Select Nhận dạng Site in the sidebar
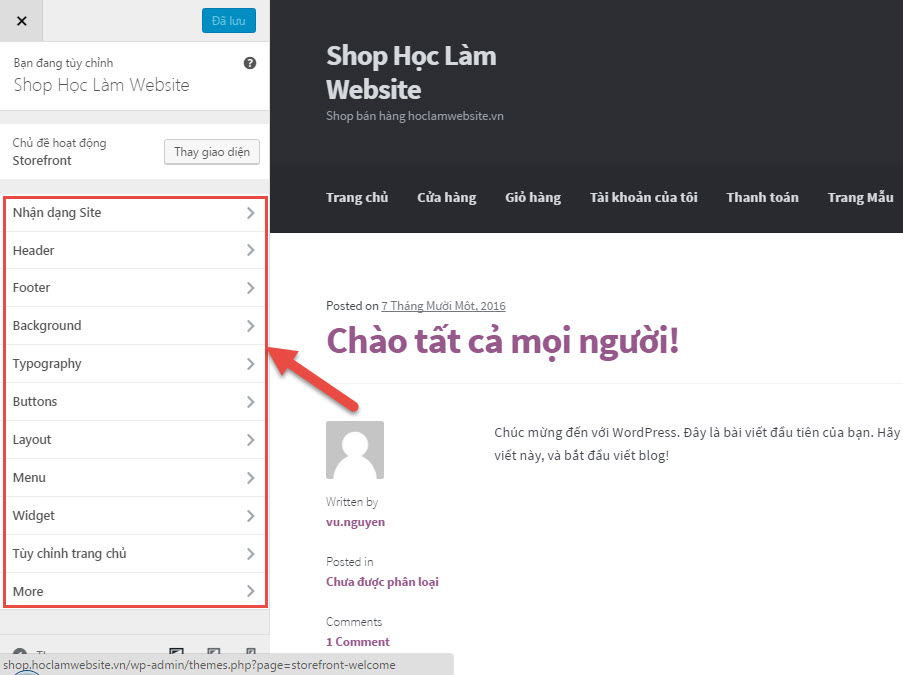Screen dimensions: 903x675 pyautogui.click(x=135, y=212)
